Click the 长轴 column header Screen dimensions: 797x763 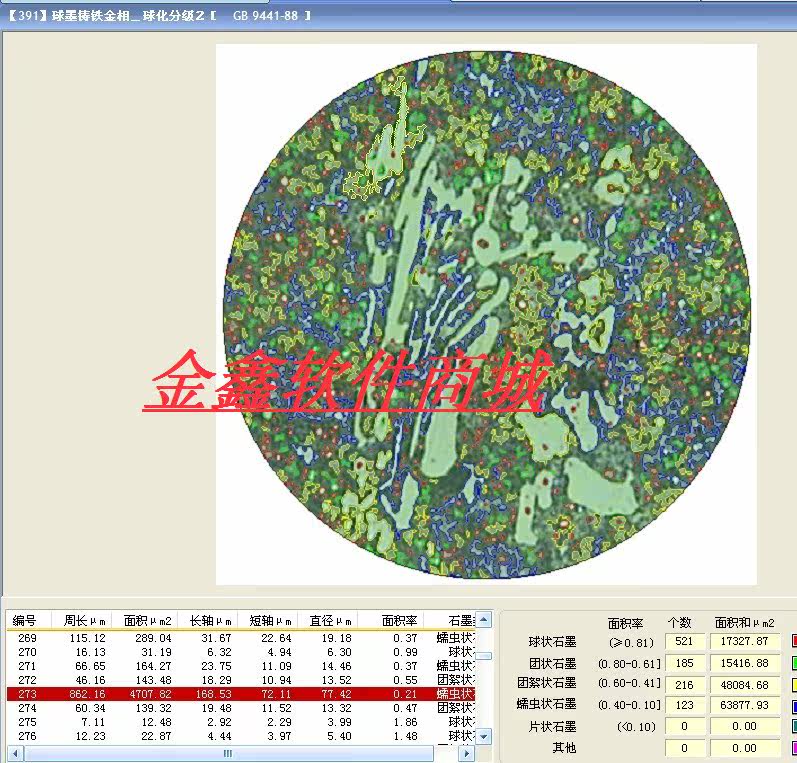coord(211,620)
